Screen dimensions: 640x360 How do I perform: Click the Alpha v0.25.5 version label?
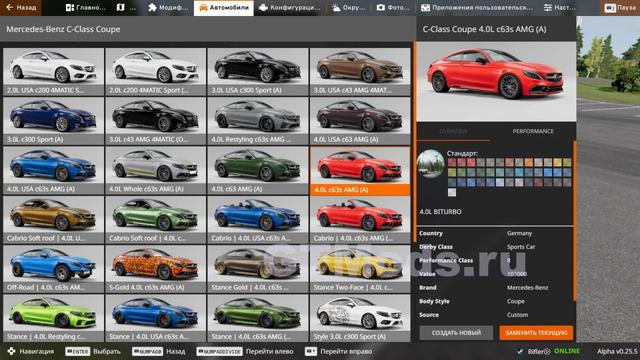617,351
